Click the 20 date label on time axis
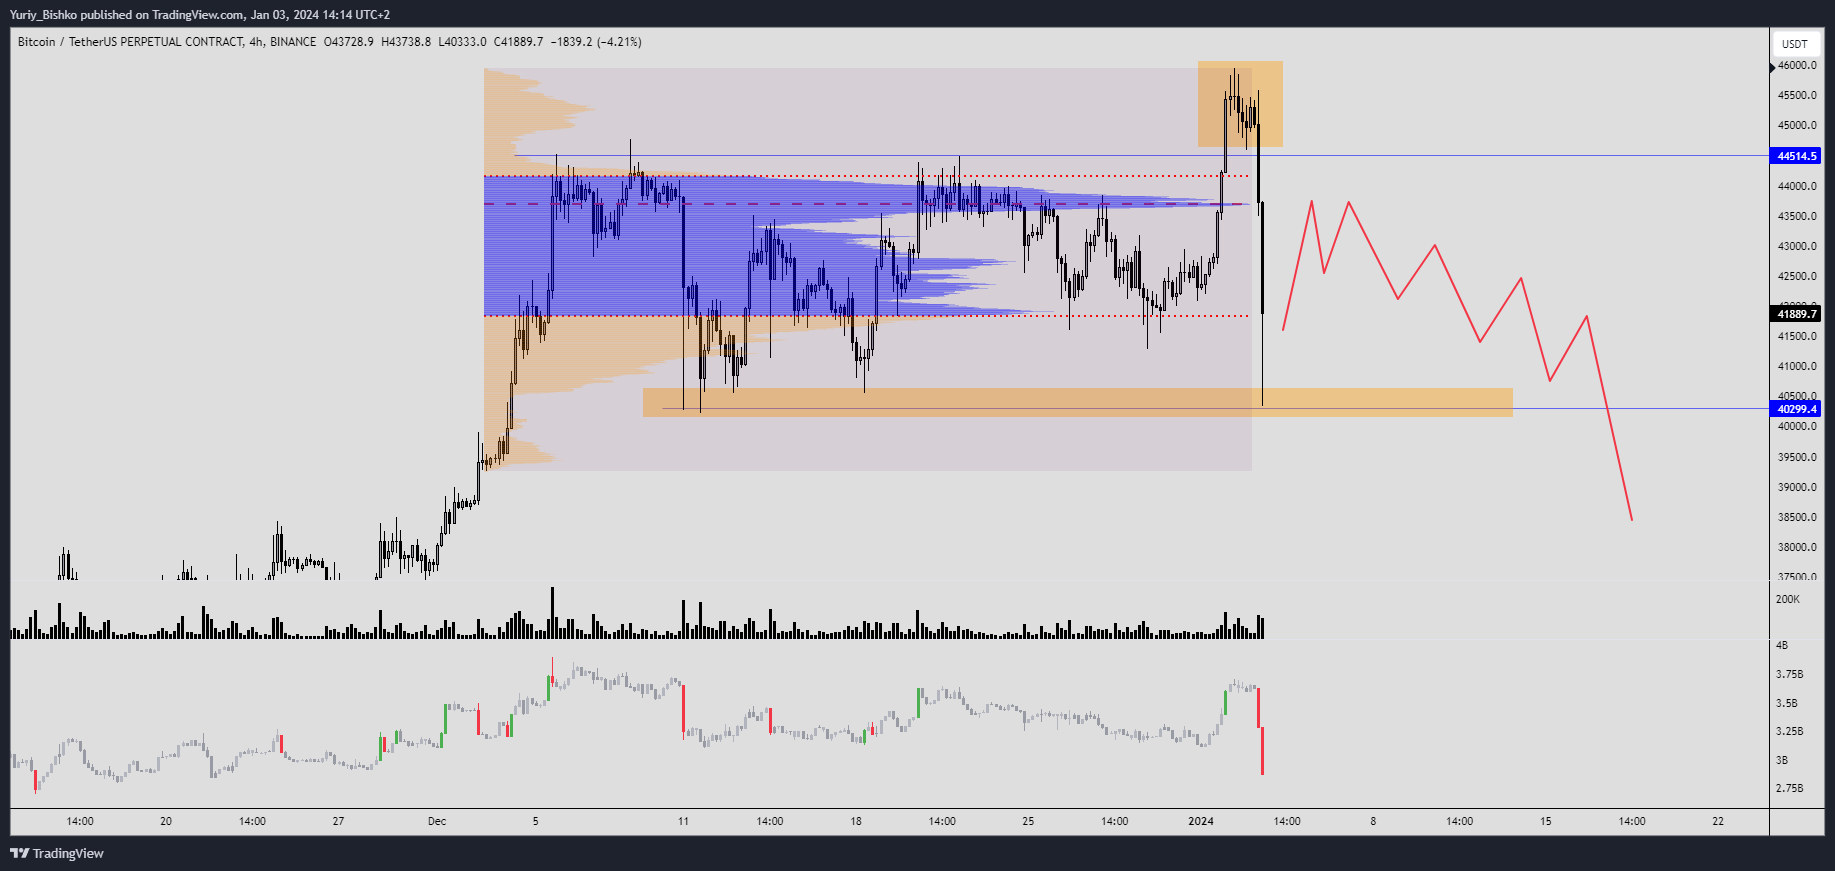This screenshot has height=871, width=1835. (166, 822)
